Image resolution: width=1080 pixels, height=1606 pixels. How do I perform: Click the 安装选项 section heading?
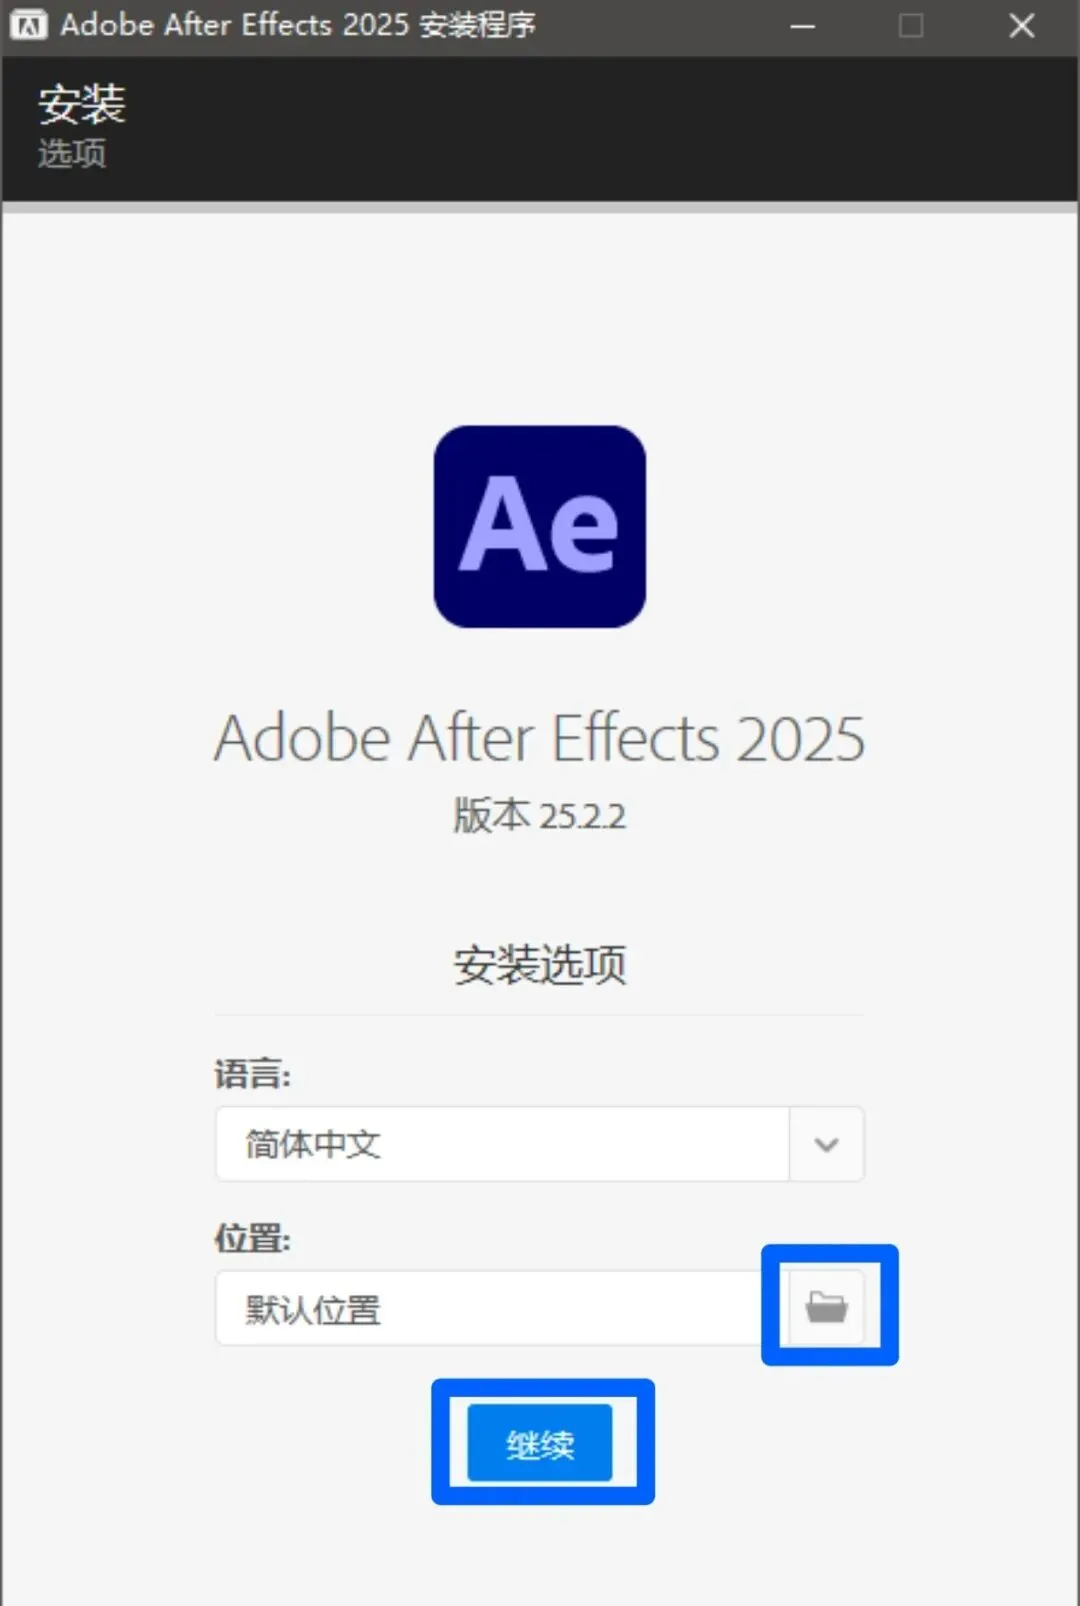point(539,965)
